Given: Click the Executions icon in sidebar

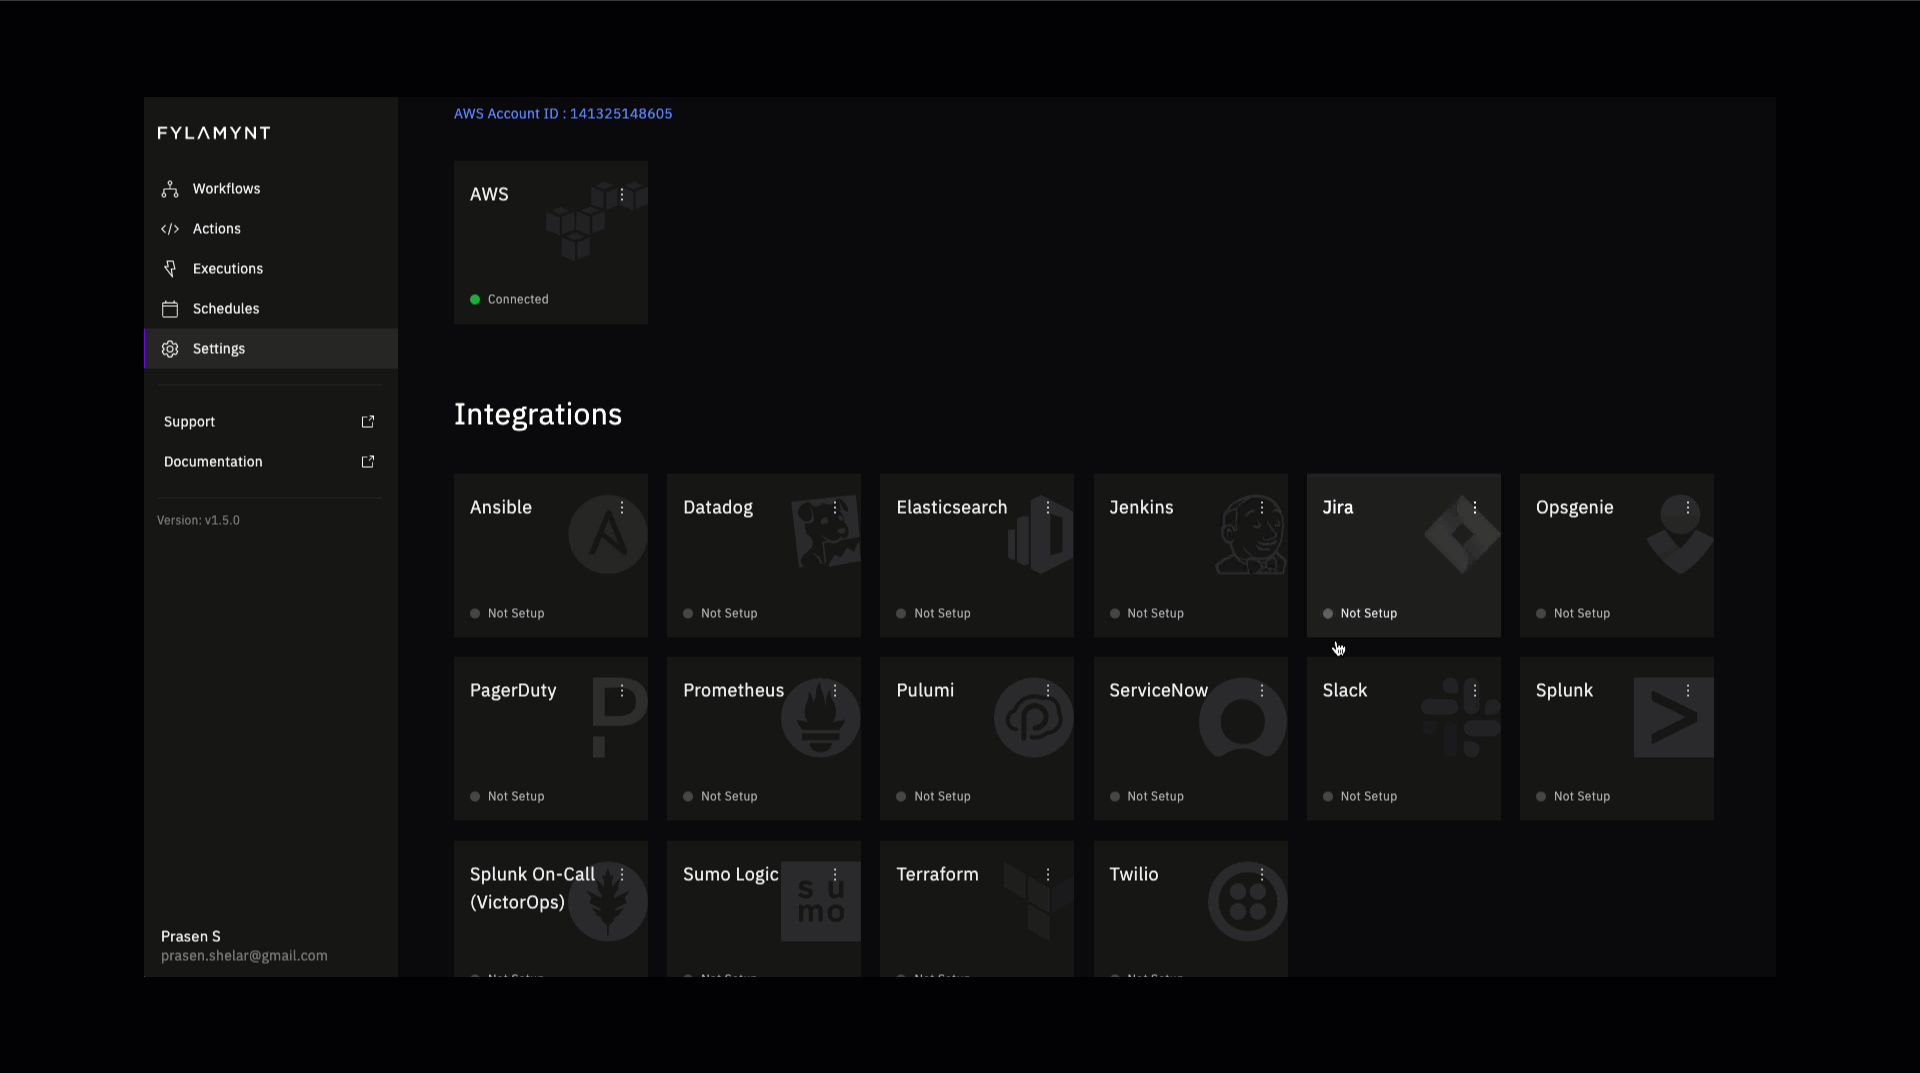Looking at the screenshot, I should coord(170,269).
